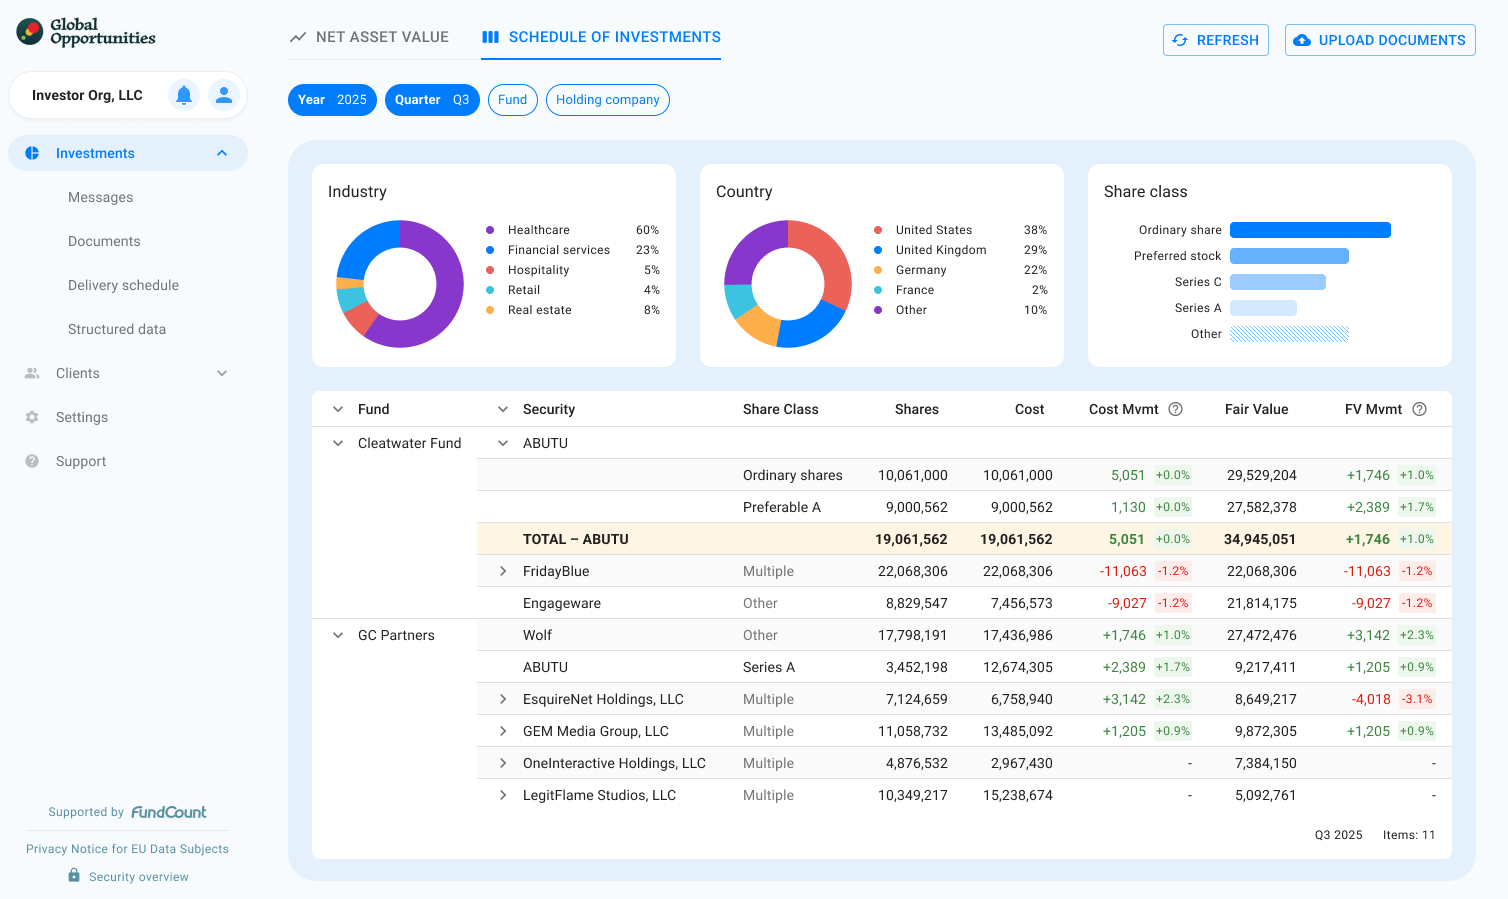Viewport: 1508px width, 899px height.
Task: Open the user profile icon
Action: coord(224,95)
